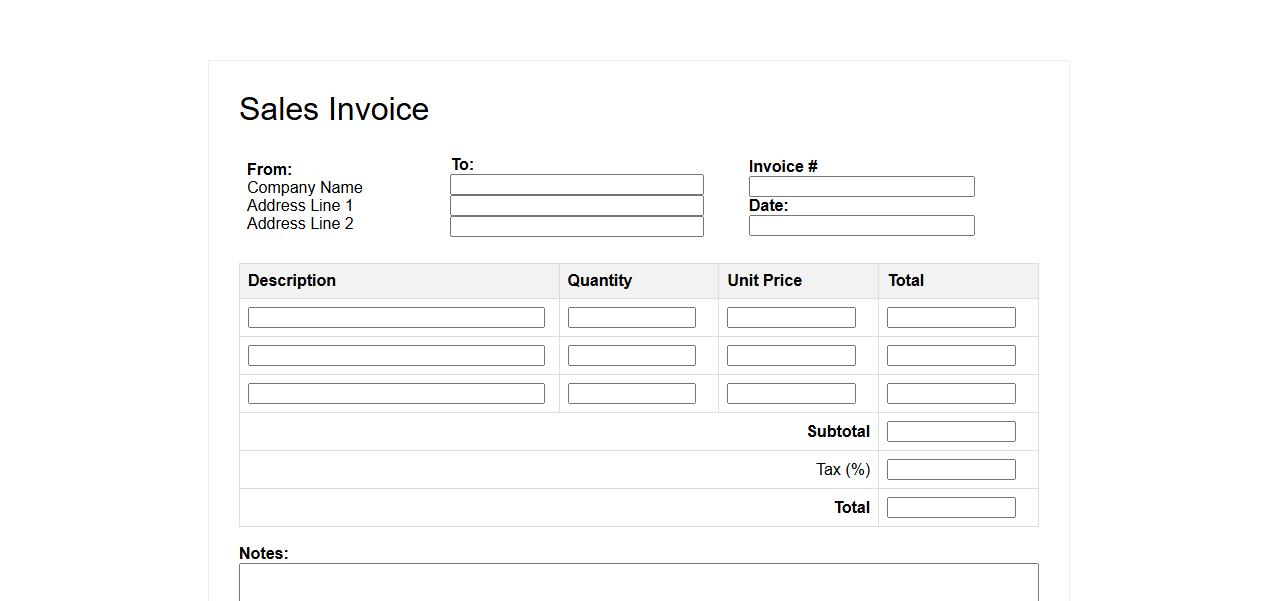Select the third To: address field
Image resolution: width=1278 pixels, height=601 pixels.
(x=576, y=227)
